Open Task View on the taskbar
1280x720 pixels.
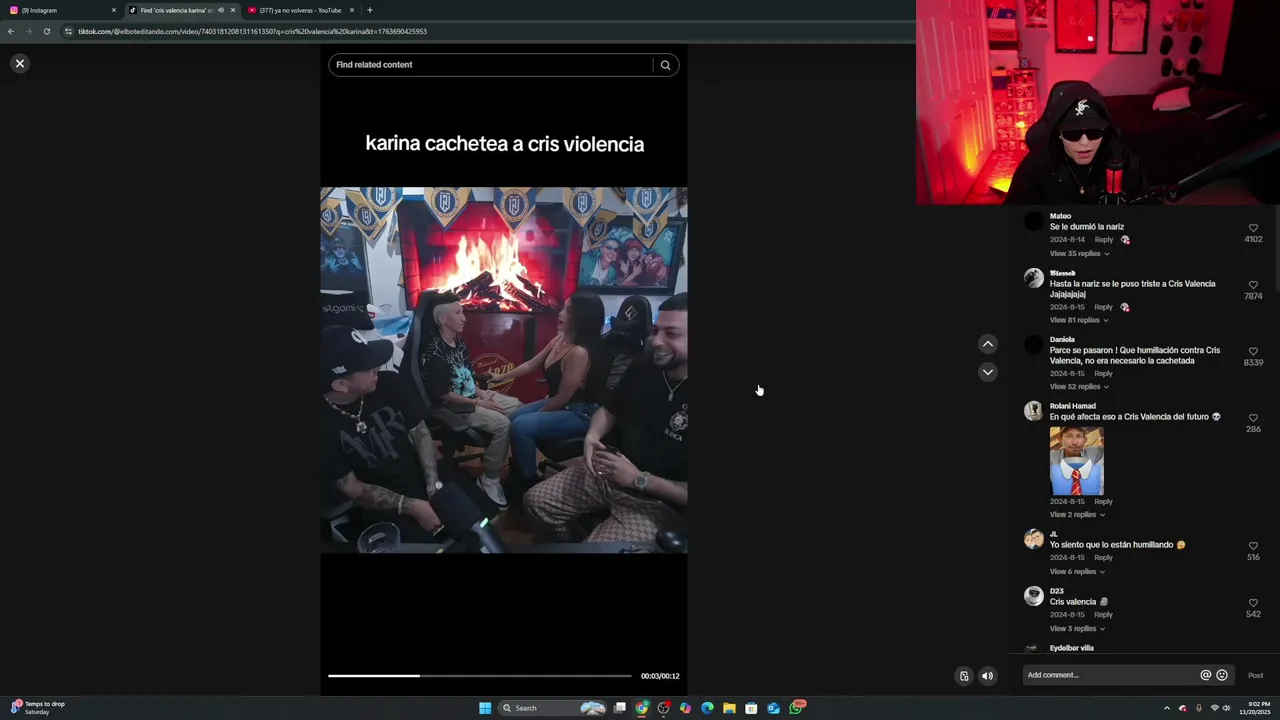coord(620,708)
